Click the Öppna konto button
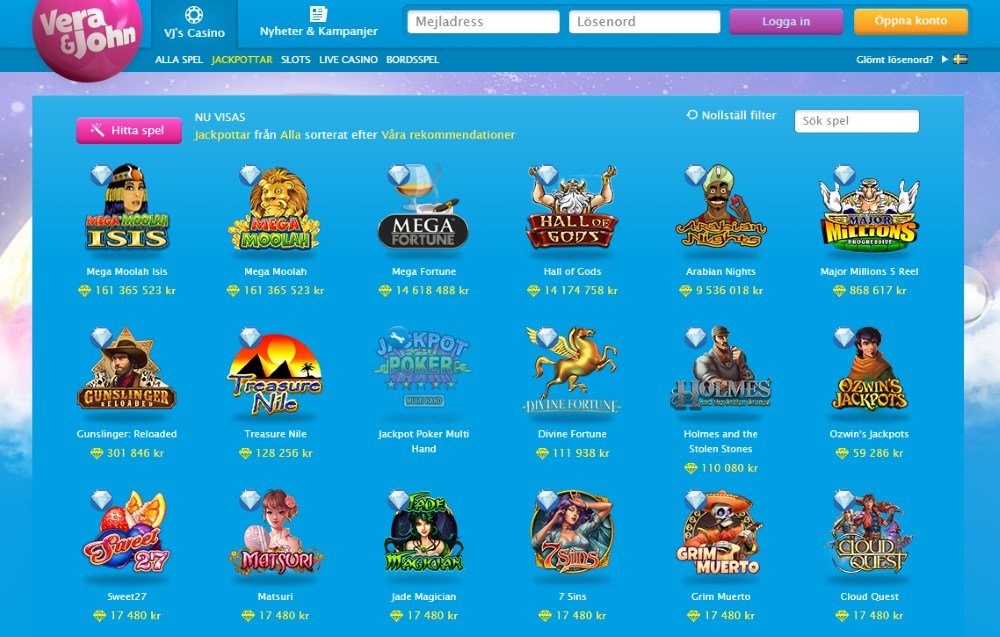The width and height of the screenshot is (1000, 637). [911, 21]
